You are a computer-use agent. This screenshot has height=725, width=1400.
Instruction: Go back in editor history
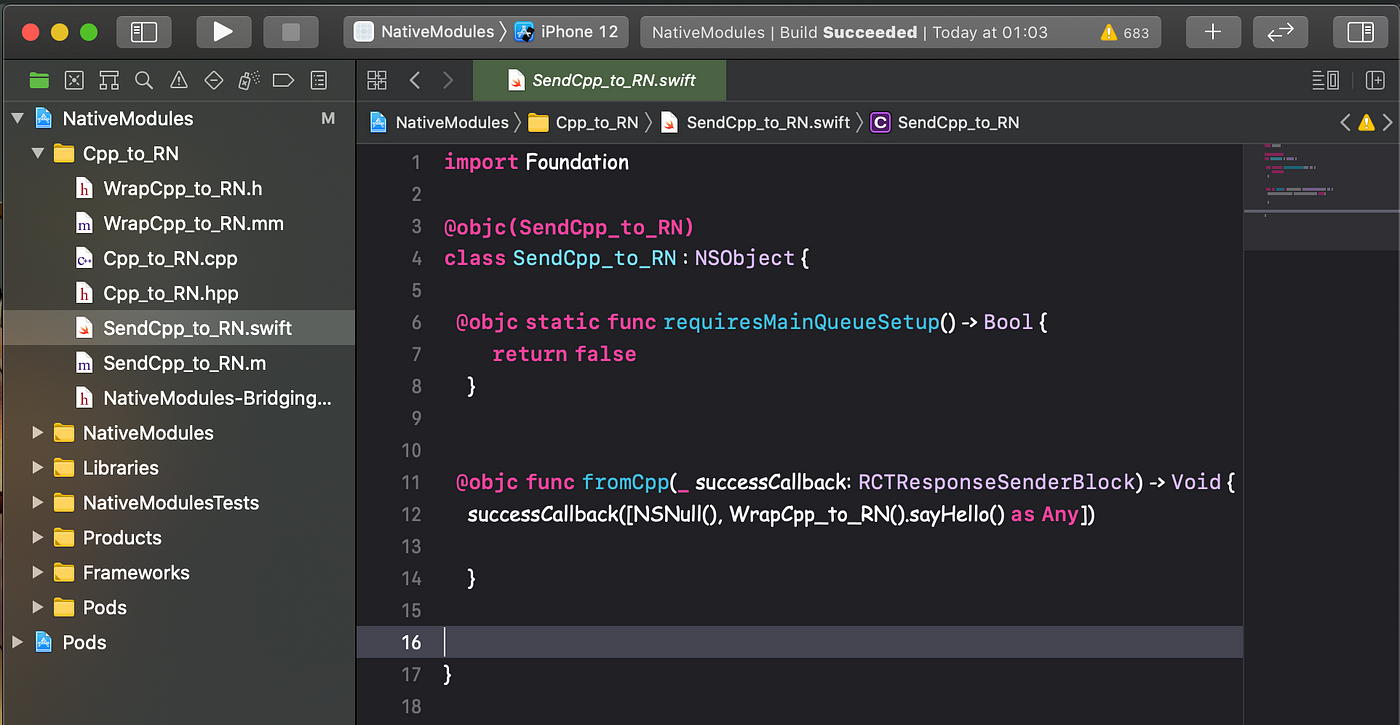click(x=415, y=80)
